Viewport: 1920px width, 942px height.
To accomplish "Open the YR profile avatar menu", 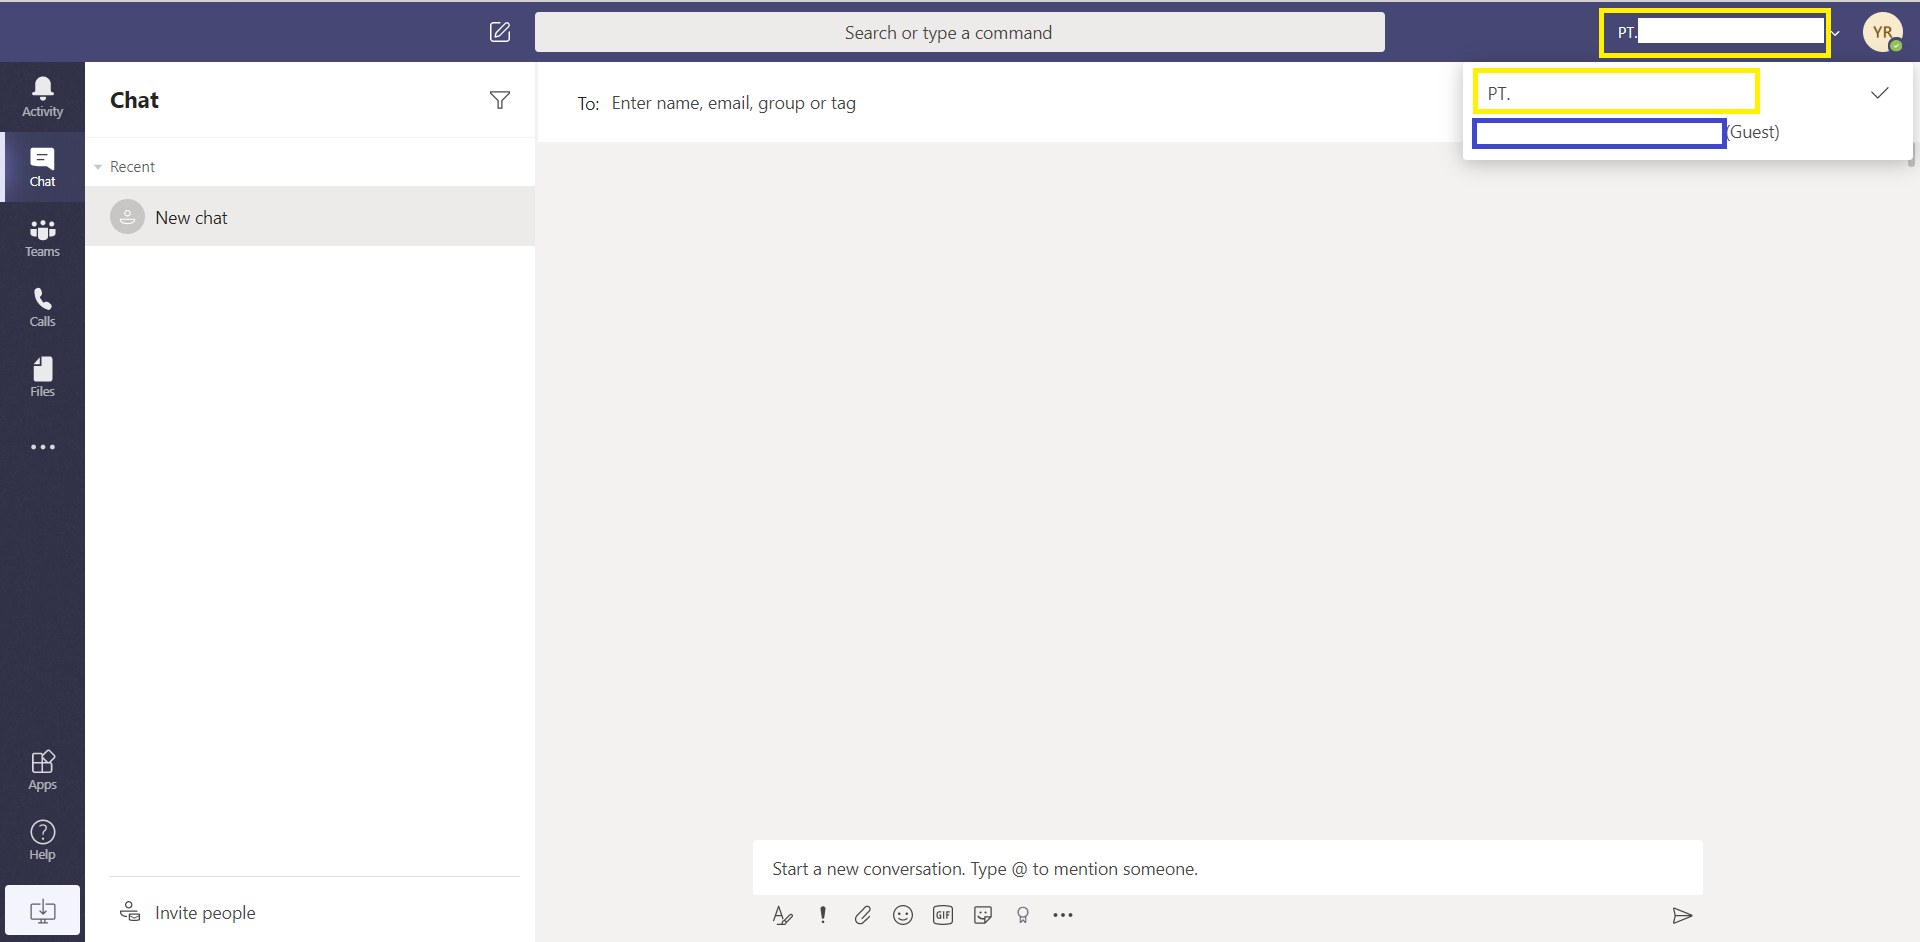I will (1882, 32).
